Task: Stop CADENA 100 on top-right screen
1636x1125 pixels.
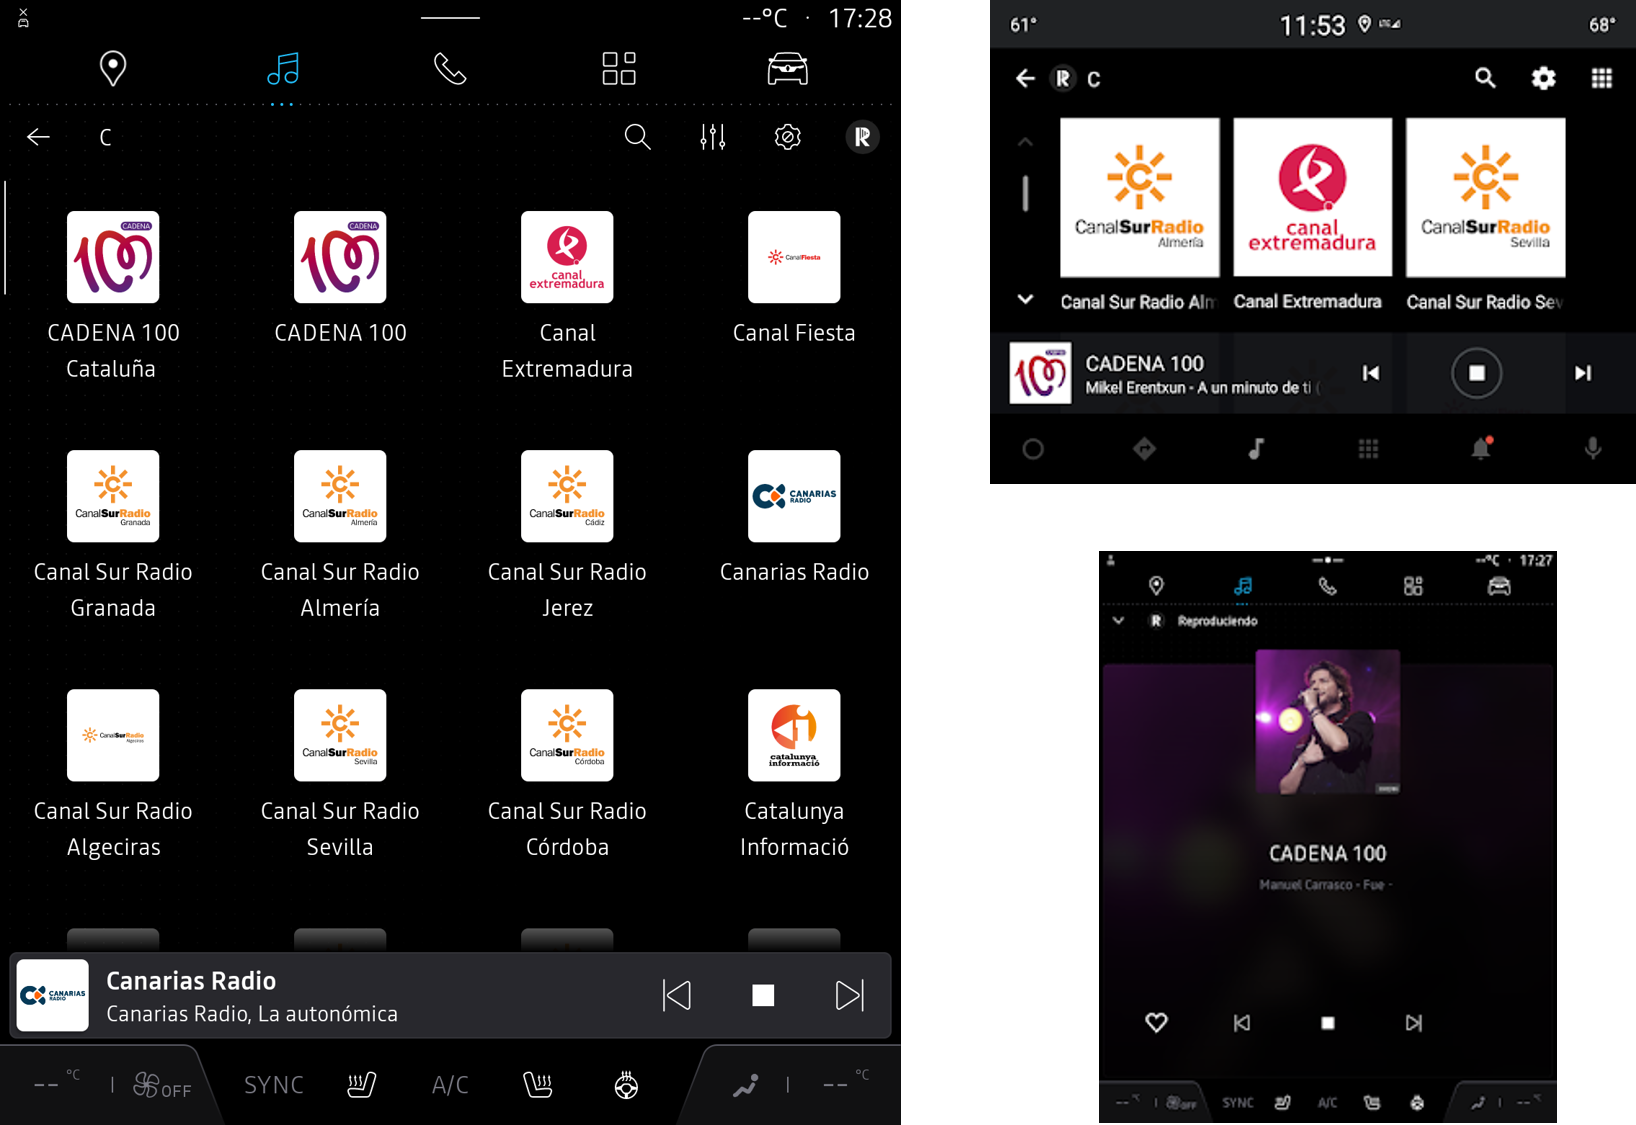Action: [x=1476, y=373]
